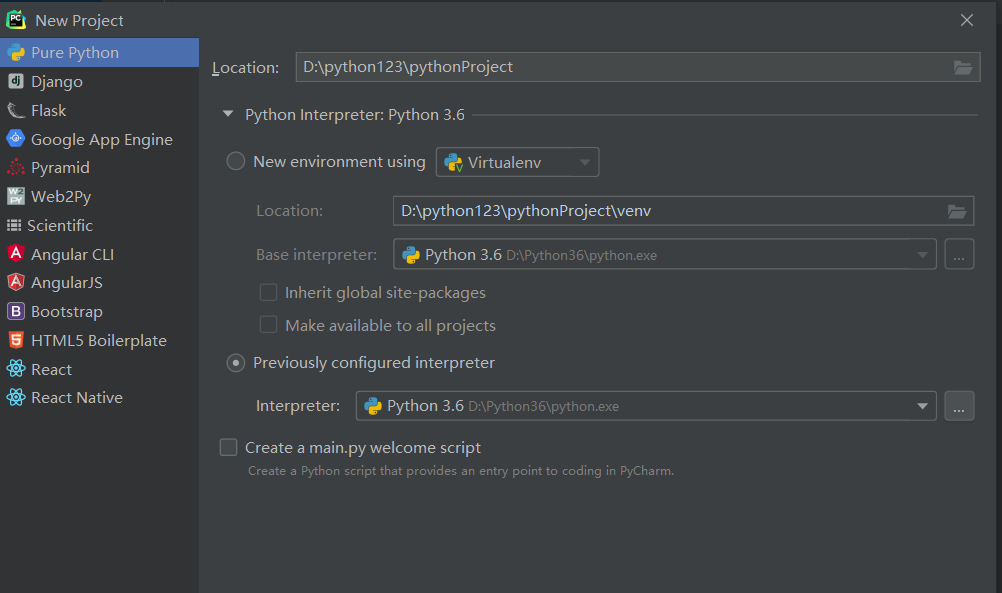Click the Django project type icon

click(x=15, y=82)
